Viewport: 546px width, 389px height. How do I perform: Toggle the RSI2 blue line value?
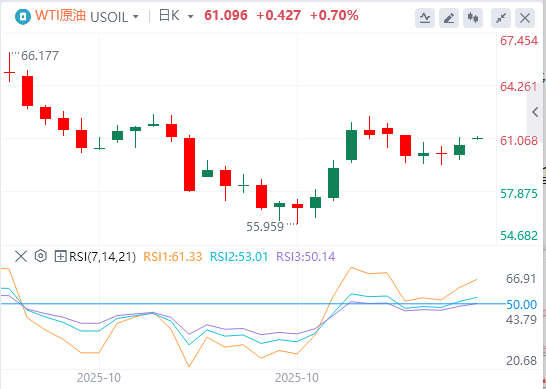(x=239, y=257)
